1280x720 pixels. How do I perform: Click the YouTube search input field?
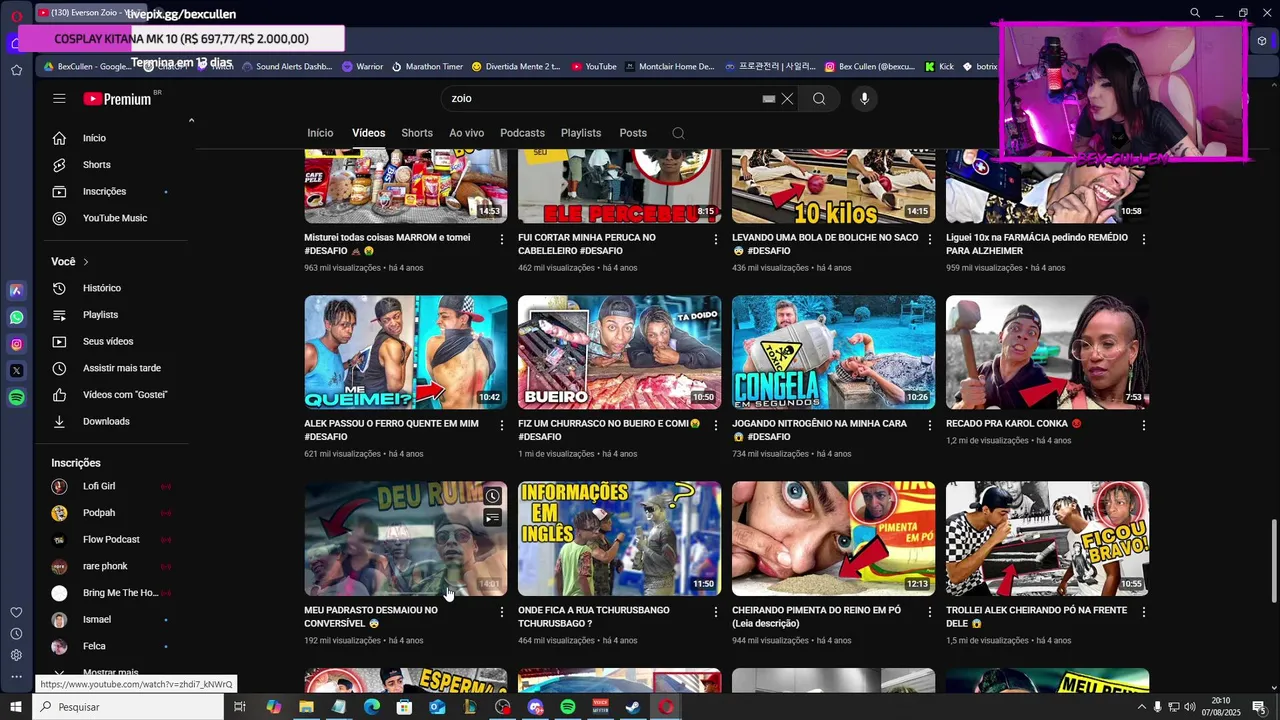coord(600,98)
